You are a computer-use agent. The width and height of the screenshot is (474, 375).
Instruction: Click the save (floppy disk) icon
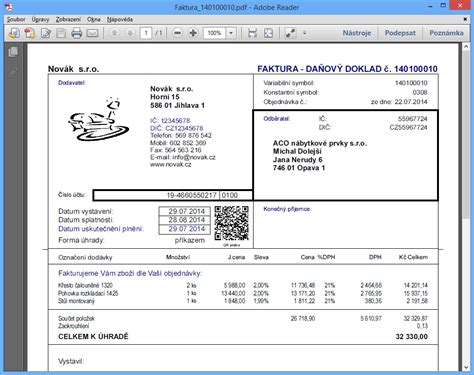(61, 33)
